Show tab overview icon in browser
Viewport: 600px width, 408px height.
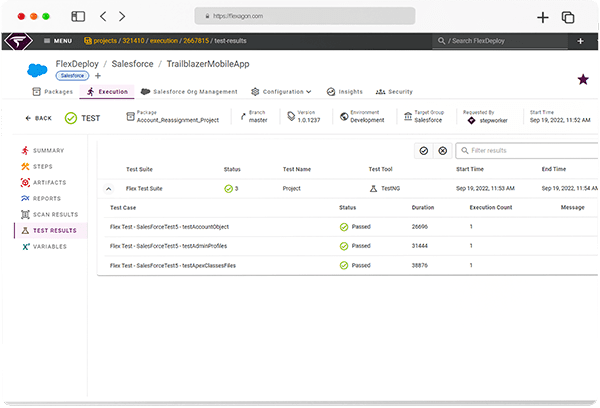568,17
